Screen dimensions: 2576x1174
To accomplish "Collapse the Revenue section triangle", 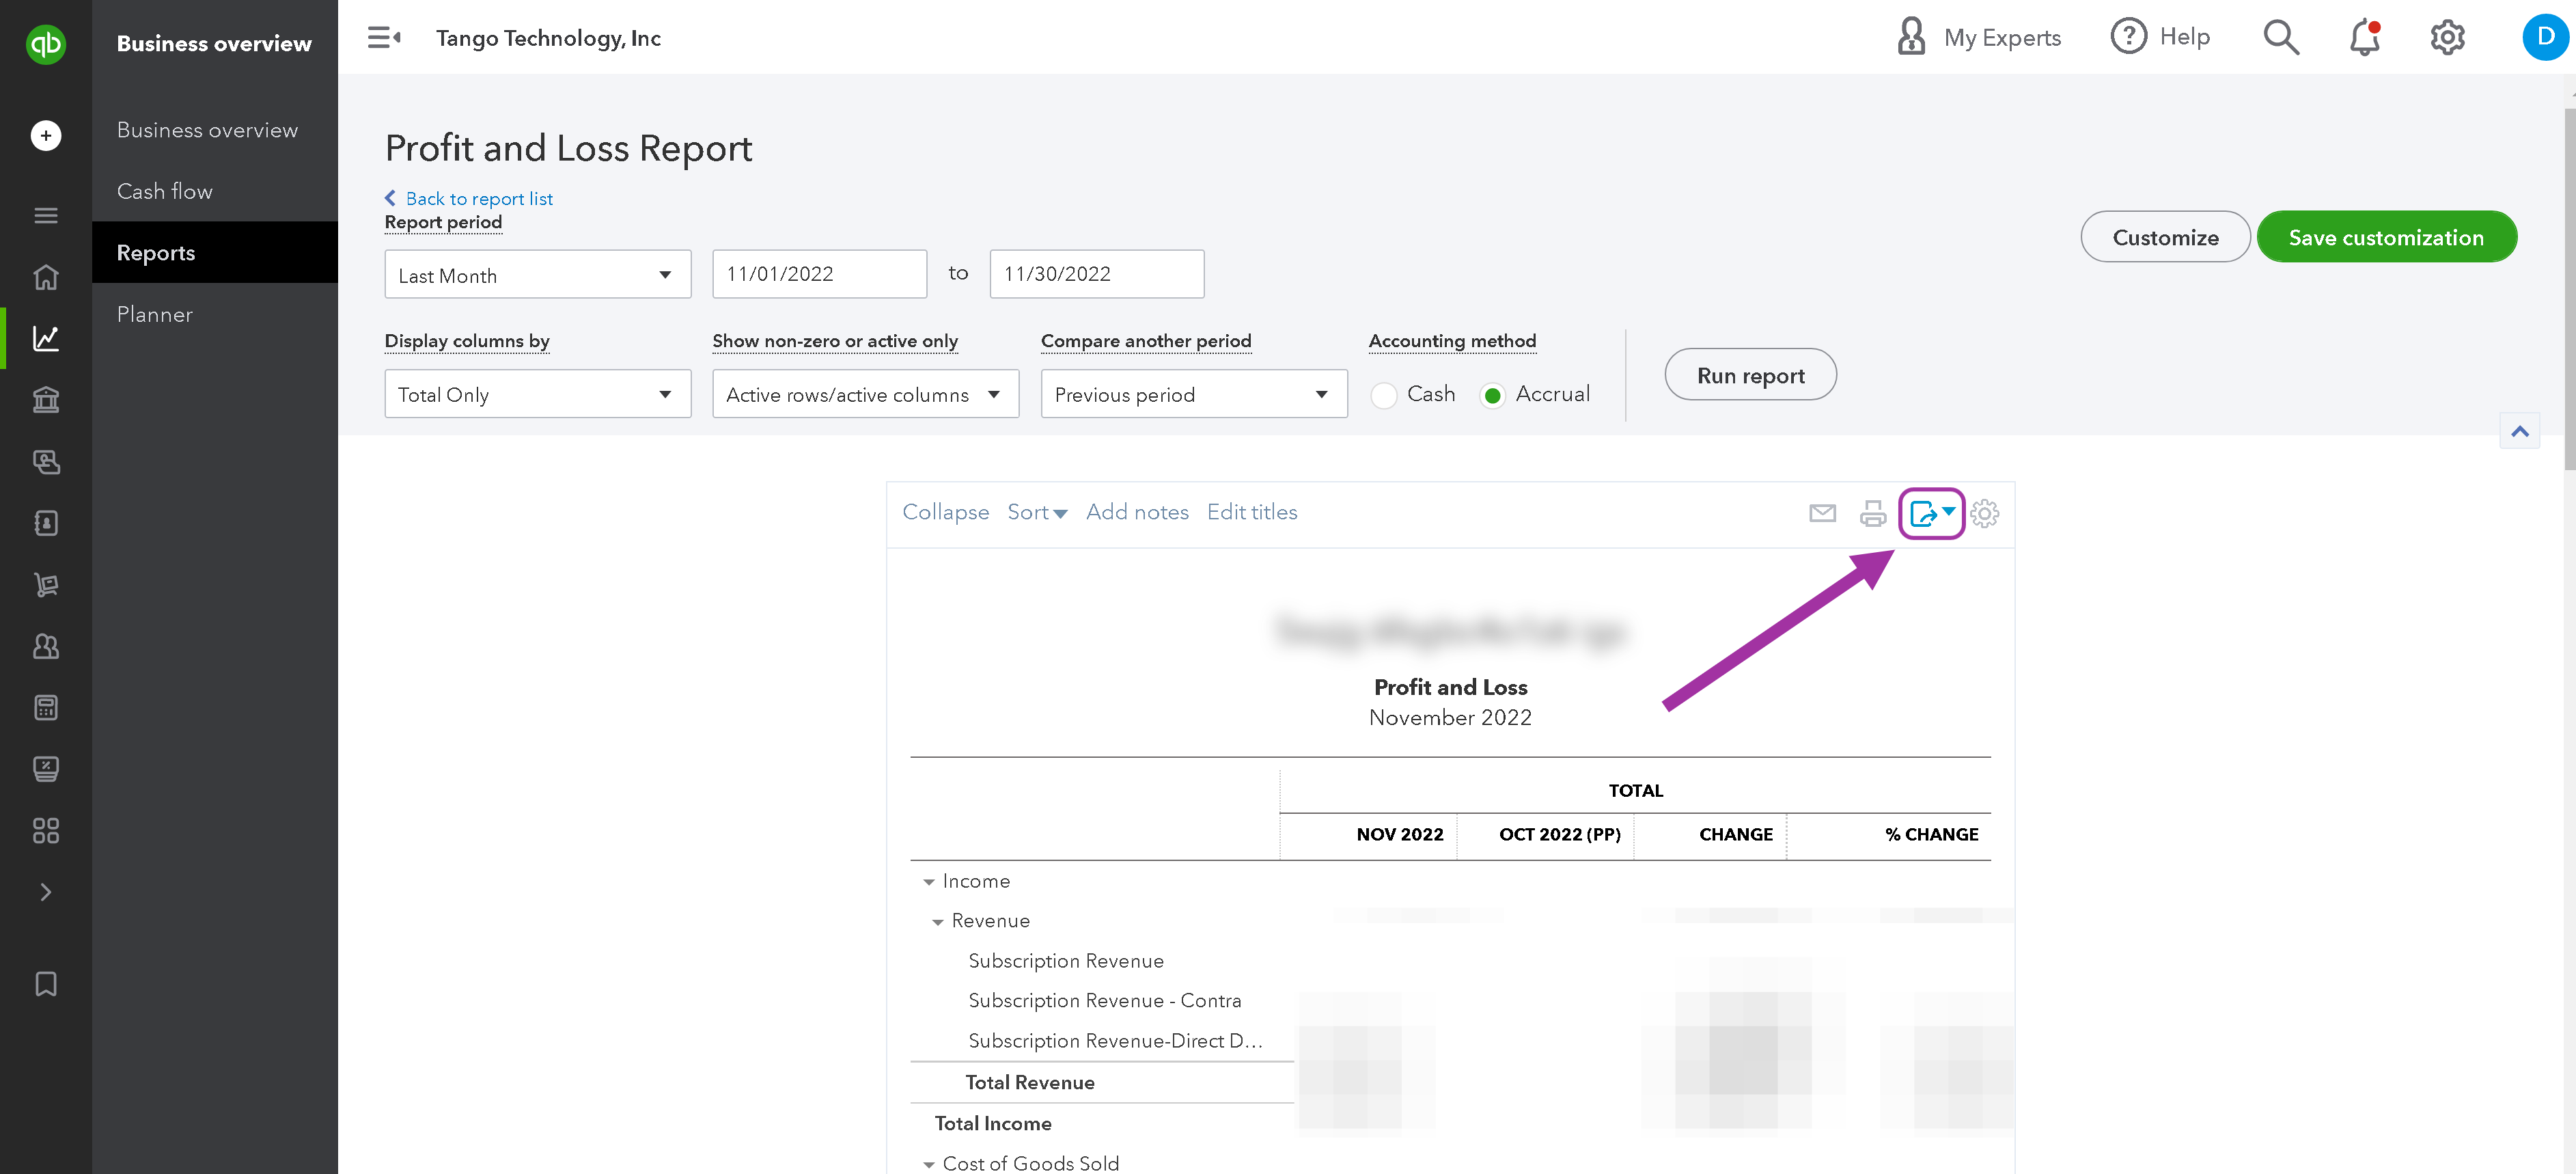I will (938, 922).
